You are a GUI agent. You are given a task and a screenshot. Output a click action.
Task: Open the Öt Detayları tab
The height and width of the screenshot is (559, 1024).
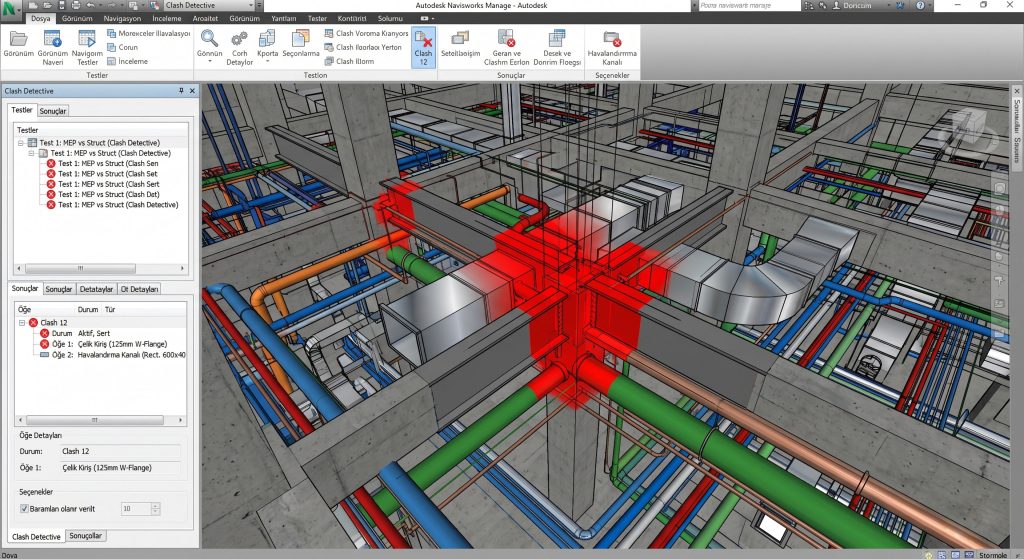[139, 289]
